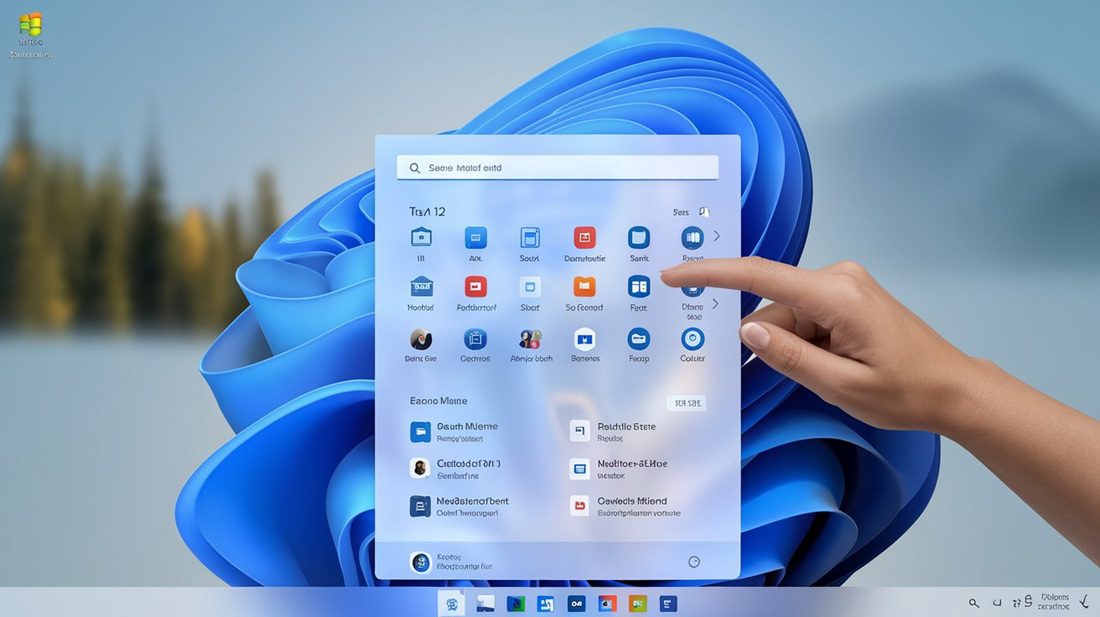
Task: Open the dark blue 'OA' taskbar icon
Action: pos(577,604)
